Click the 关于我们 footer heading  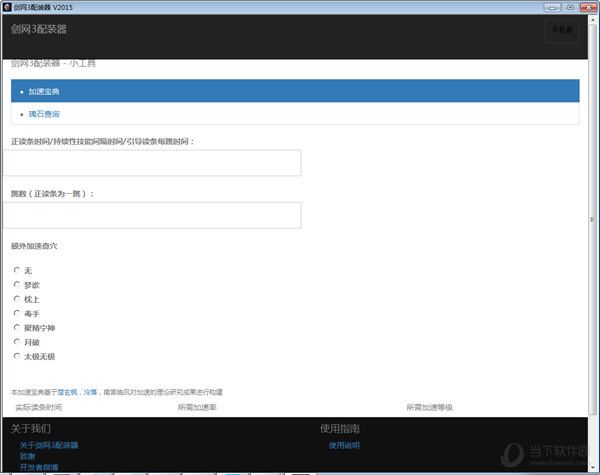coord(31,428)
